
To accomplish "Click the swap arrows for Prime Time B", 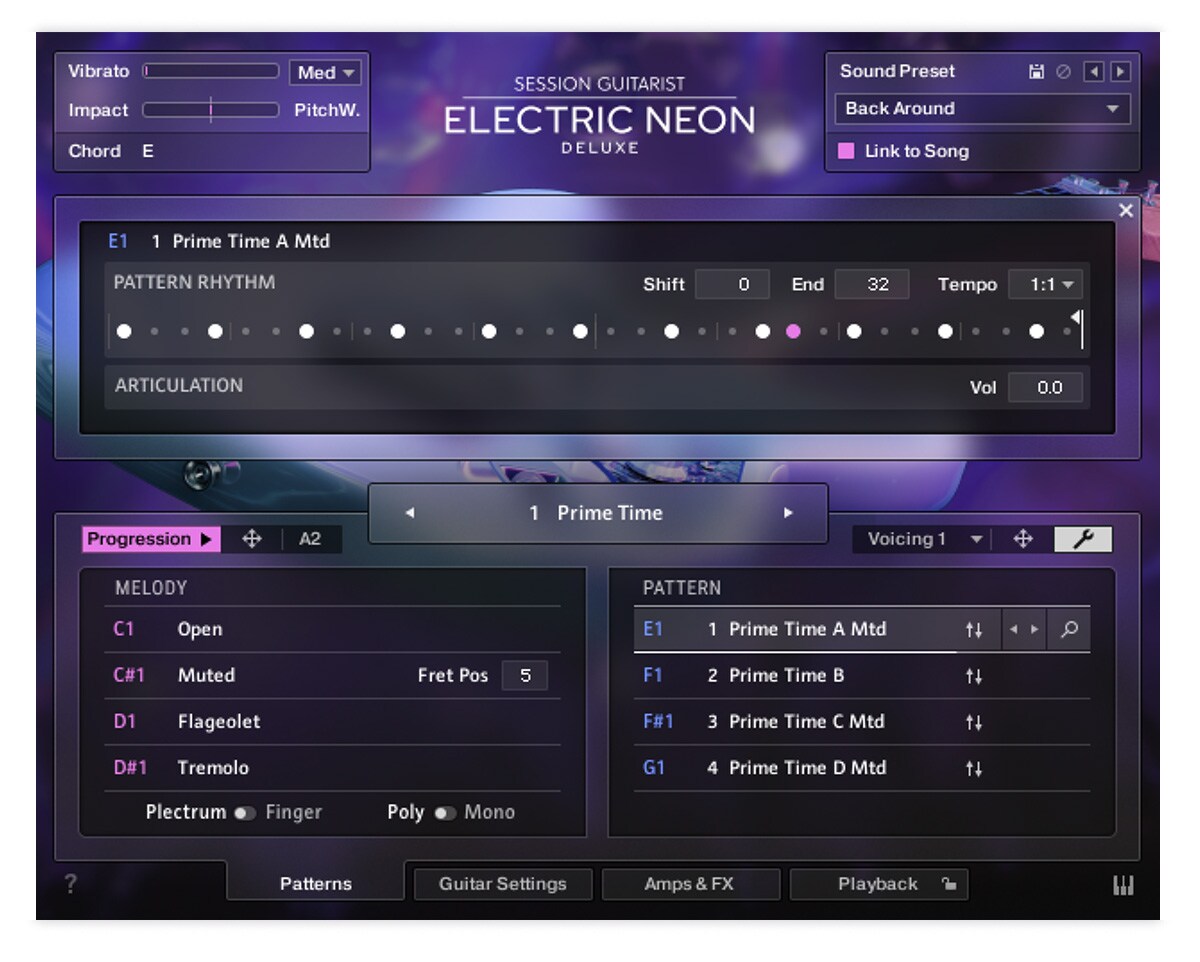I will tap(973, 677).
